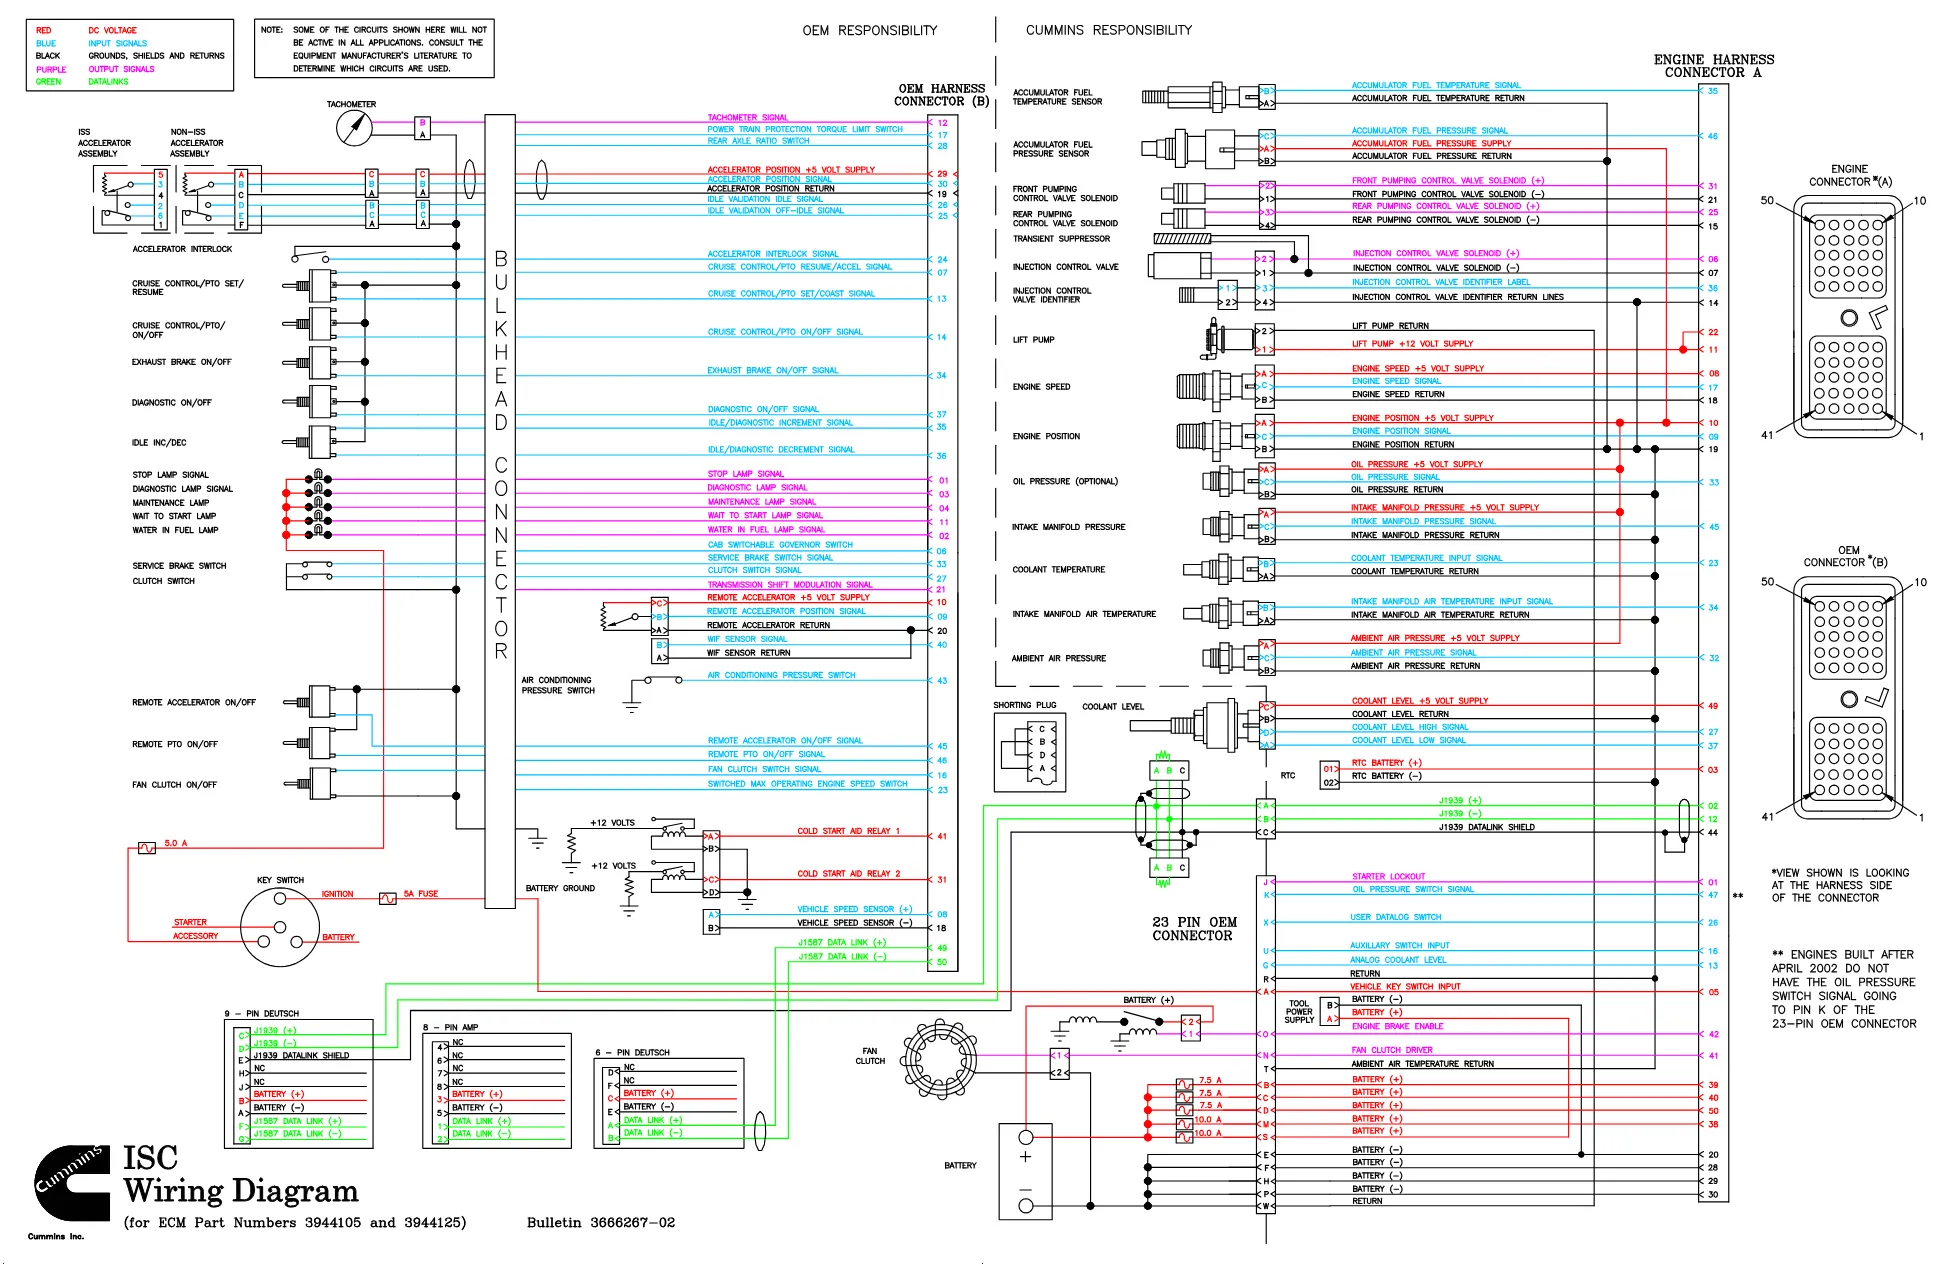
Task: Click the 'STARTER LOCKOUT' wire label
Action: 1389,877
